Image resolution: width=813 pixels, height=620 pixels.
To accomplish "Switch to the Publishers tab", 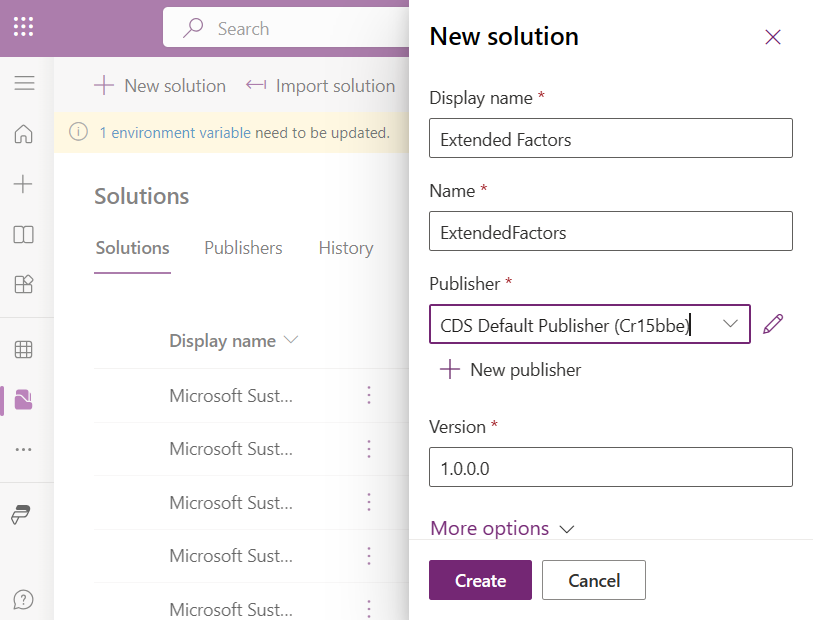I will tap(243, 248).
